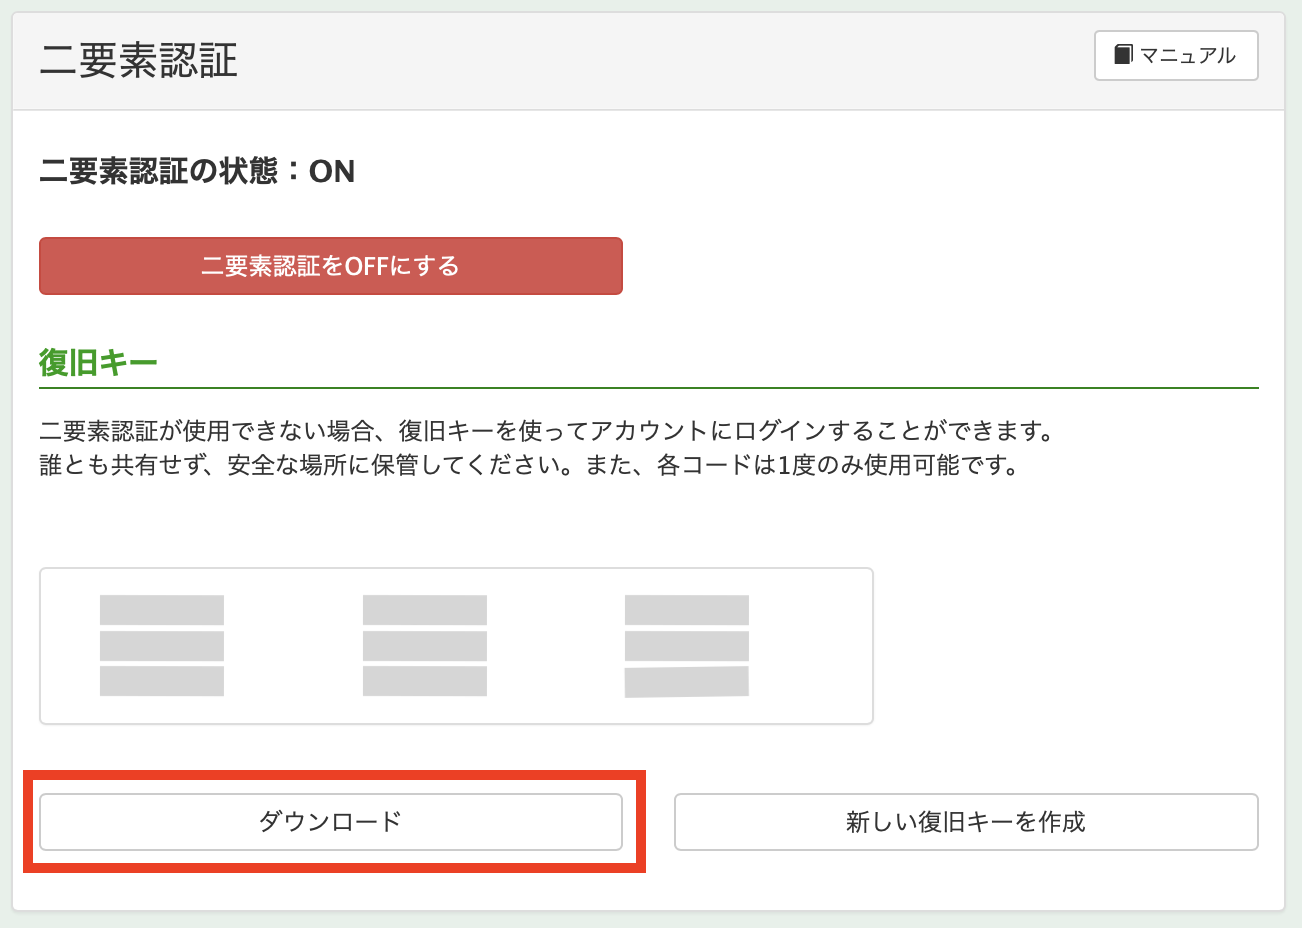
Task: Select the rightmost masked recovery key entry
Action: [686, 645]
